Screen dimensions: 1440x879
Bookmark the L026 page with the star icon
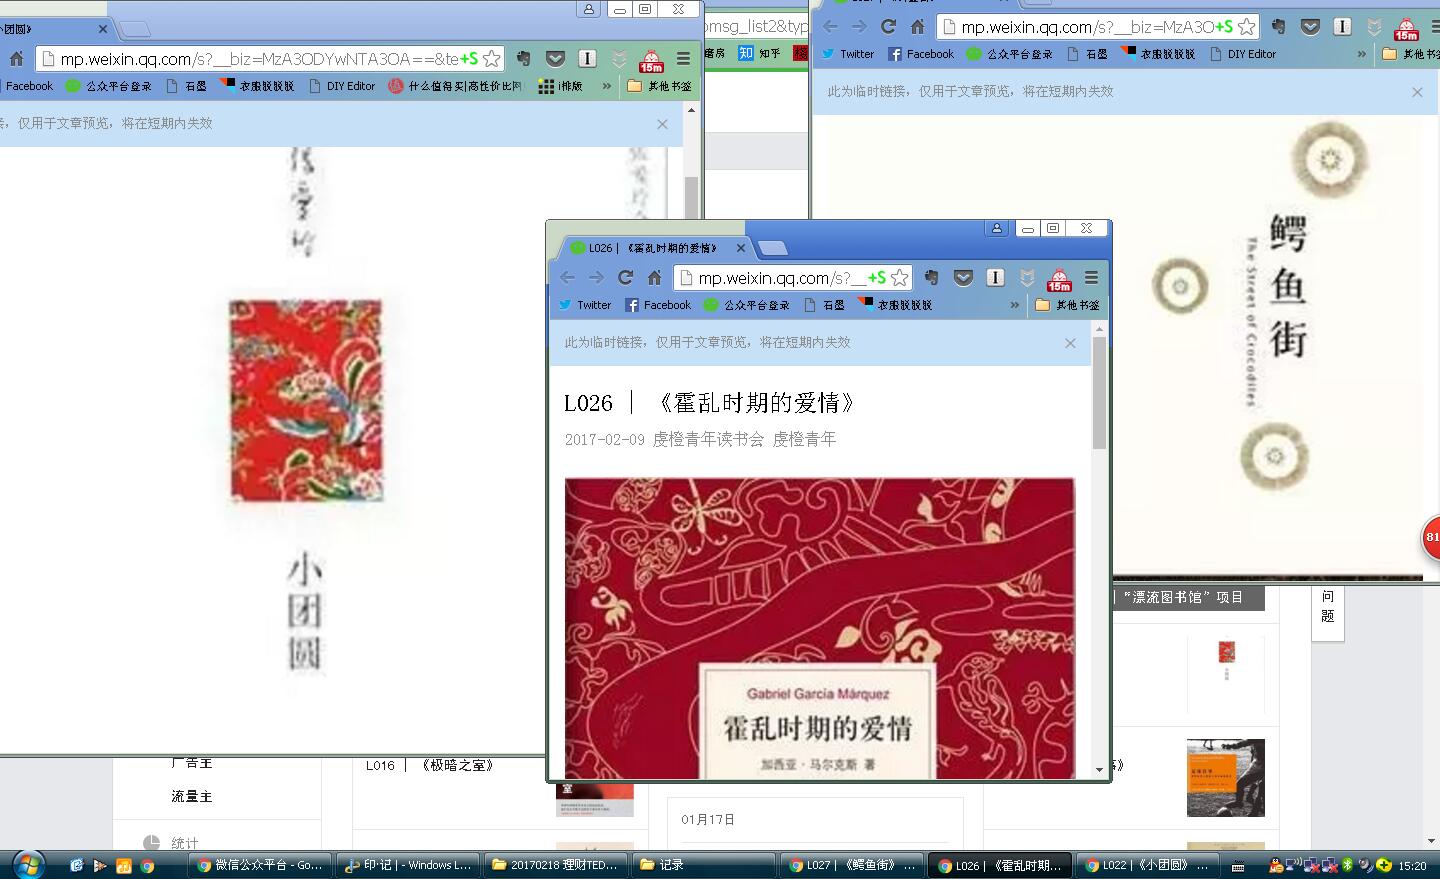pos(900,278)
